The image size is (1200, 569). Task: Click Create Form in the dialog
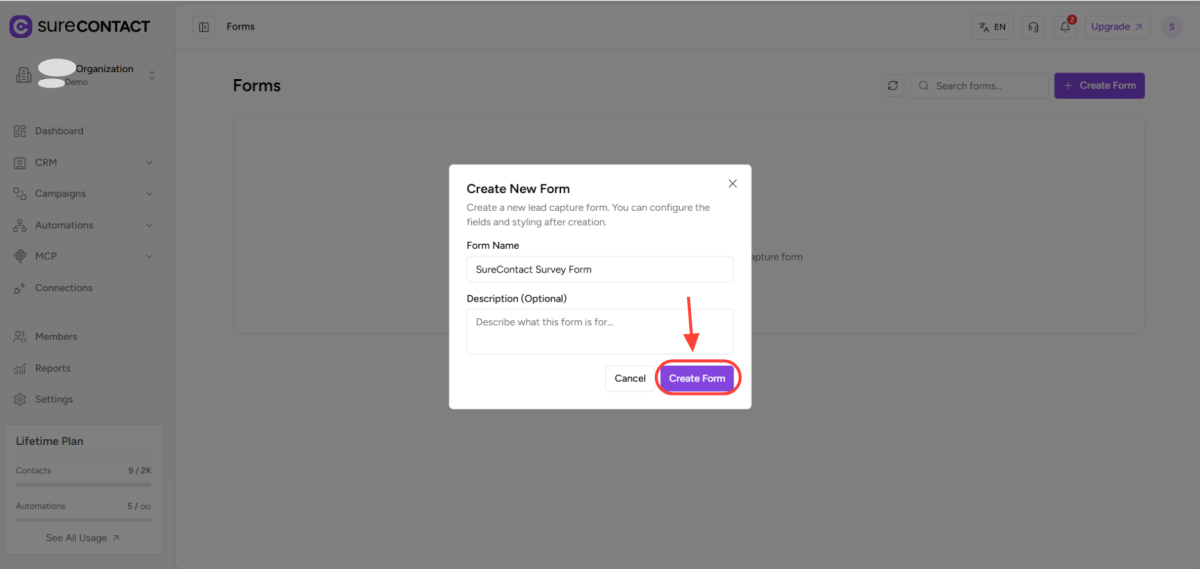tap(697, 378)
